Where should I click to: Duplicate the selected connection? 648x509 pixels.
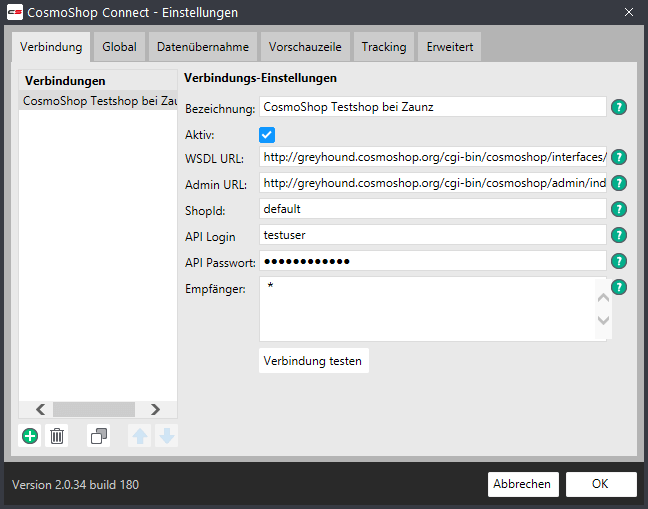[x=98, y=436]
